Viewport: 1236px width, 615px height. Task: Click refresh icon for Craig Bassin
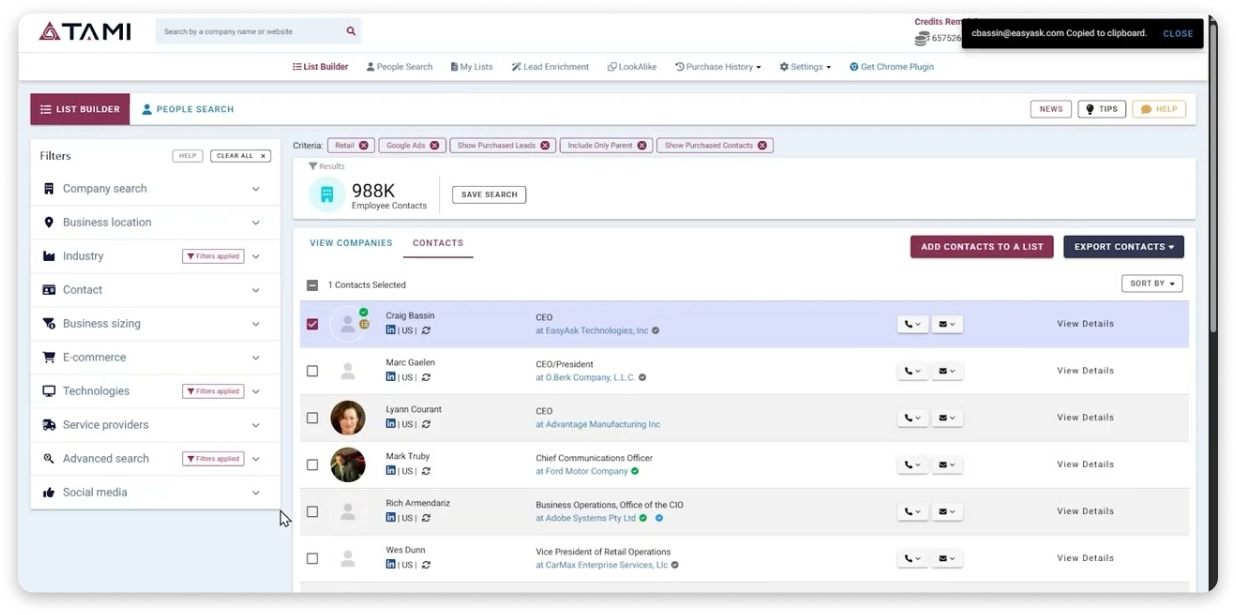(x=426, y=331)
